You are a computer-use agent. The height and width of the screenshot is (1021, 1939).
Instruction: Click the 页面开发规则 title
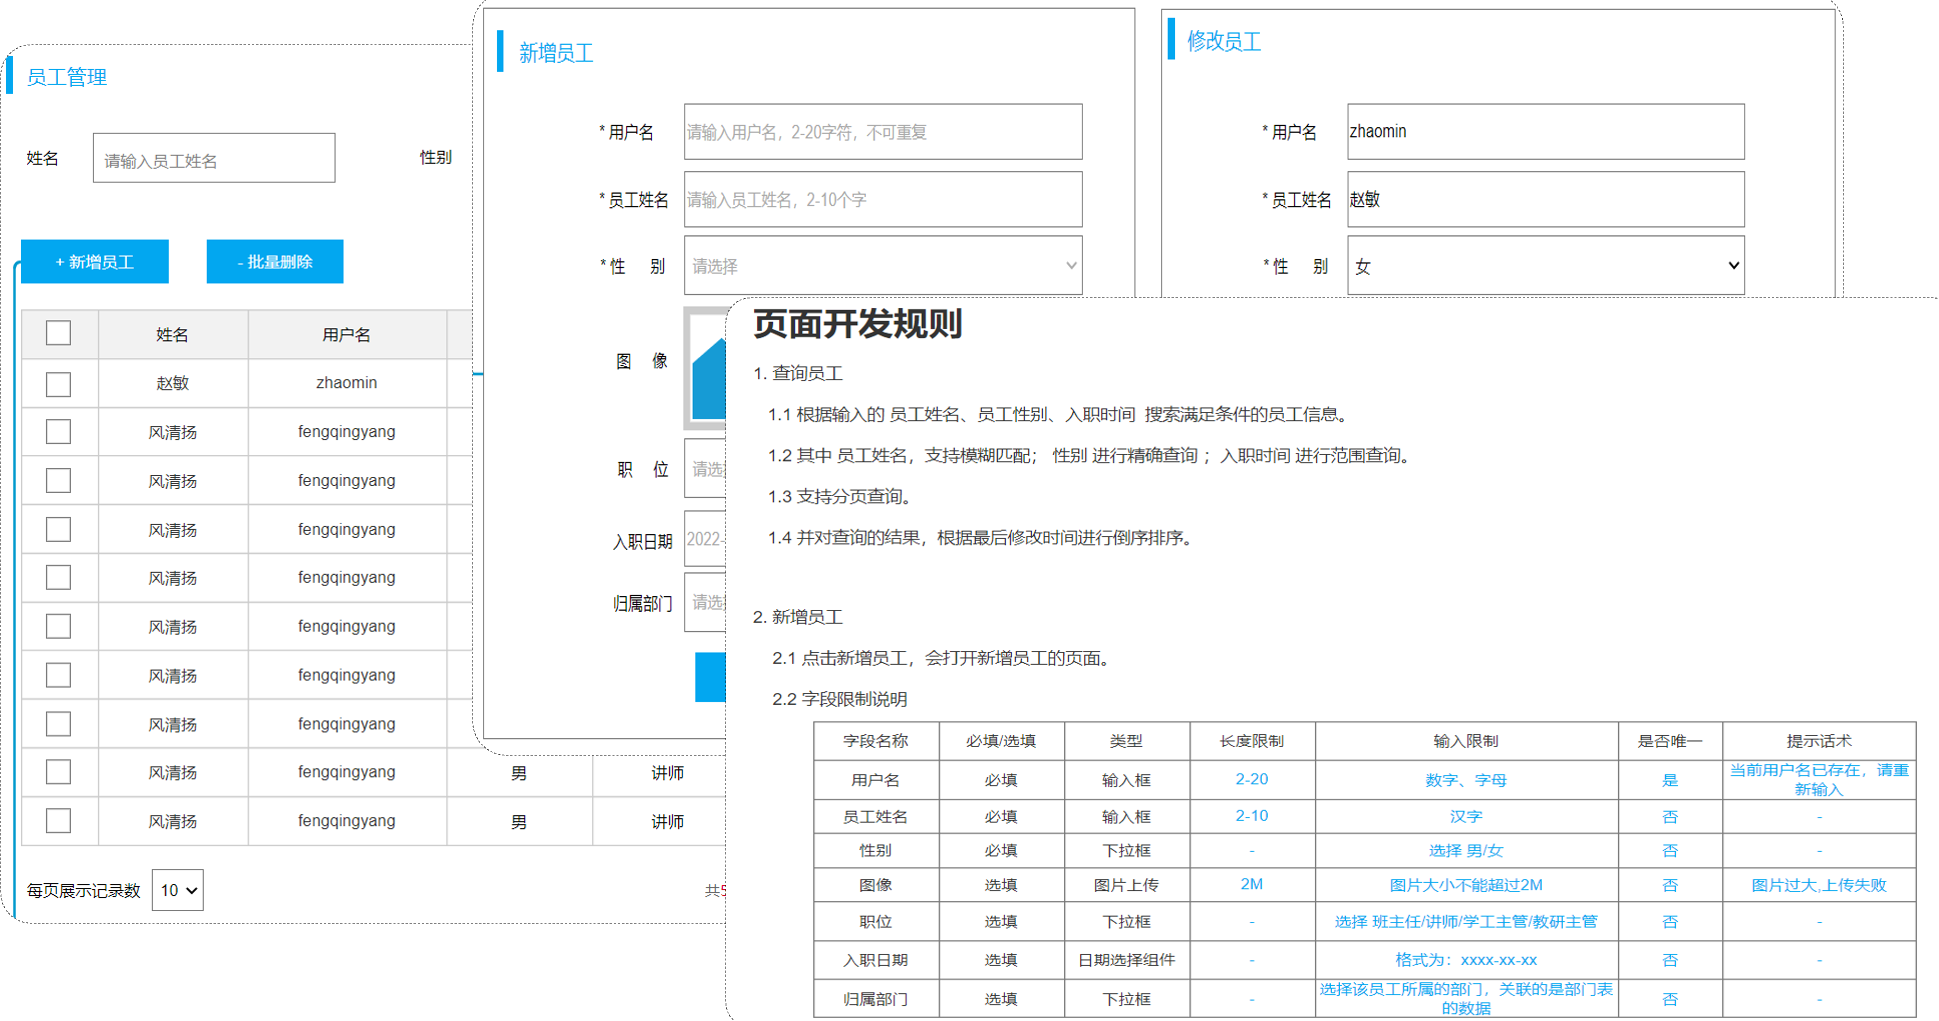(x=857, y=324)
